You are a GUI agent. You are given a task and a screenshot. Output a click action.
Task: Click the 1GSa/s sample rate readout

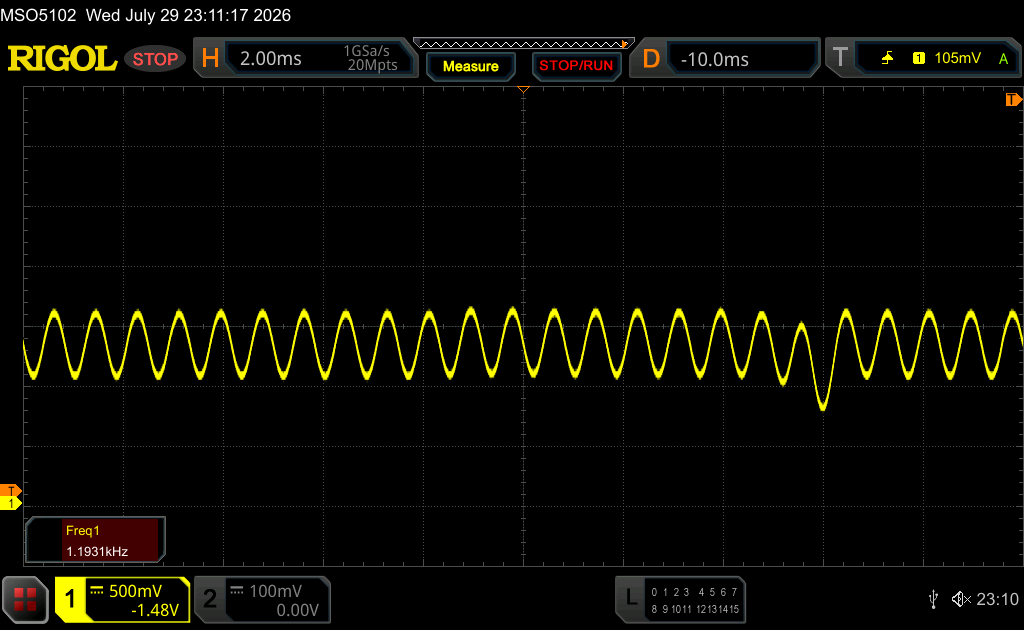tap(366, 51)
